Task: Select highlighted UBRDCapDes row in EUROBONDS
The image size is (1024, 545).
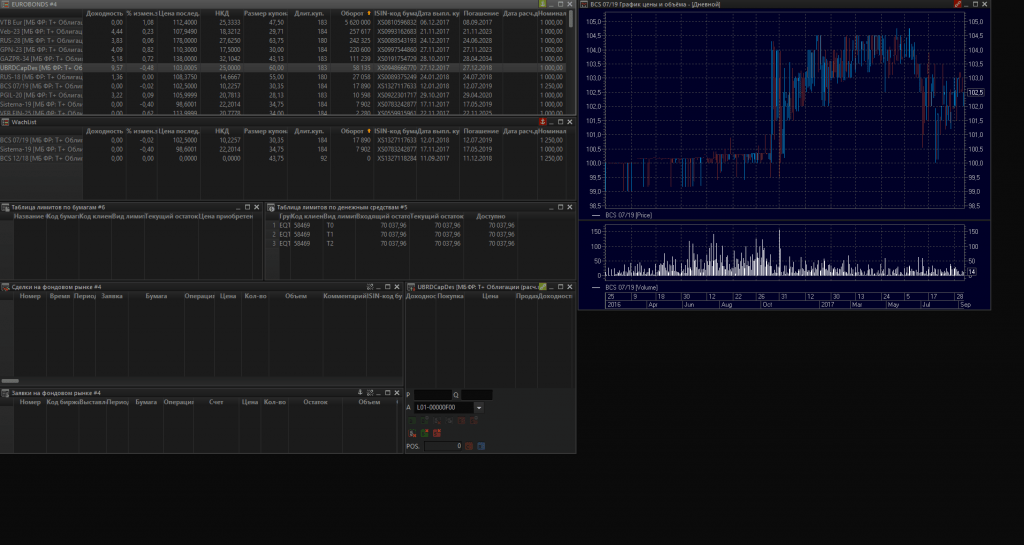Action: [284, 68]
